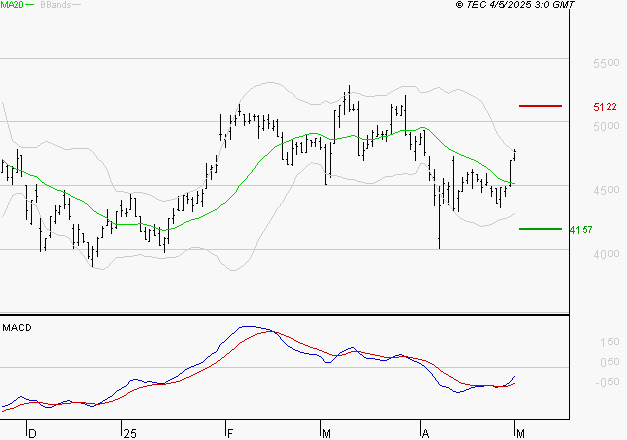The width and height of the screenshot is (627, 440).
Task: Click the 5000 price axis label
Action: point(606,126)
